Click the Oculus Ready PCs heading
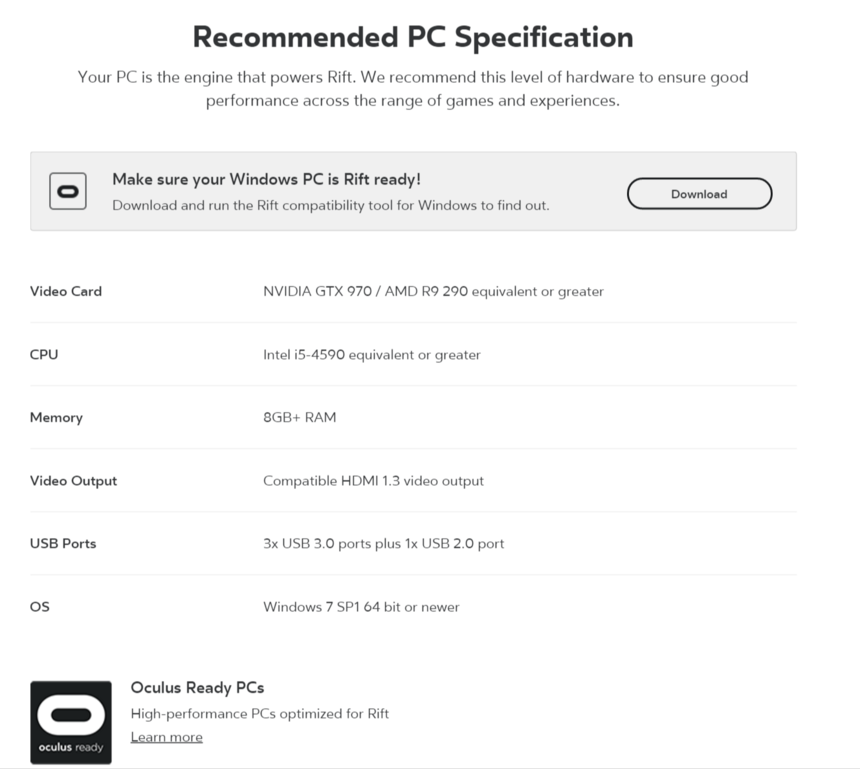The image size is (860, 769). click(197, 688)
